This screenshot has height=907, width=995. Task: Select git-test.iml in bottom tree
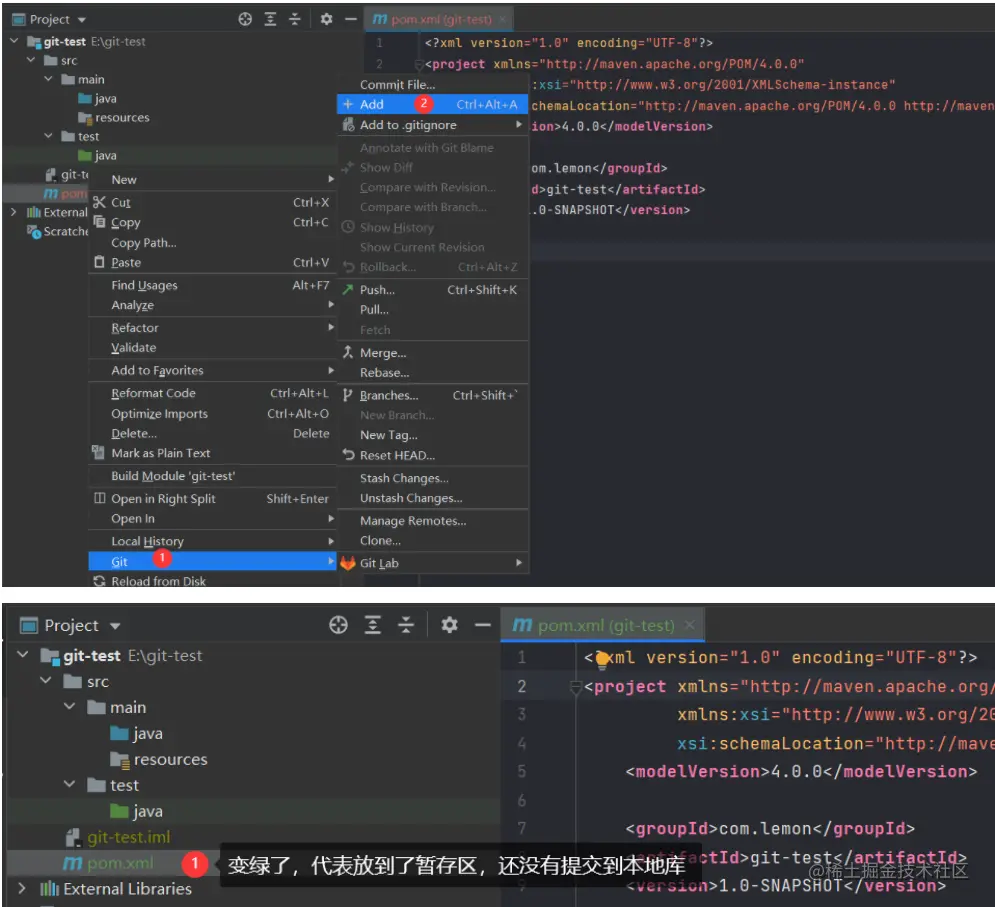128,837
